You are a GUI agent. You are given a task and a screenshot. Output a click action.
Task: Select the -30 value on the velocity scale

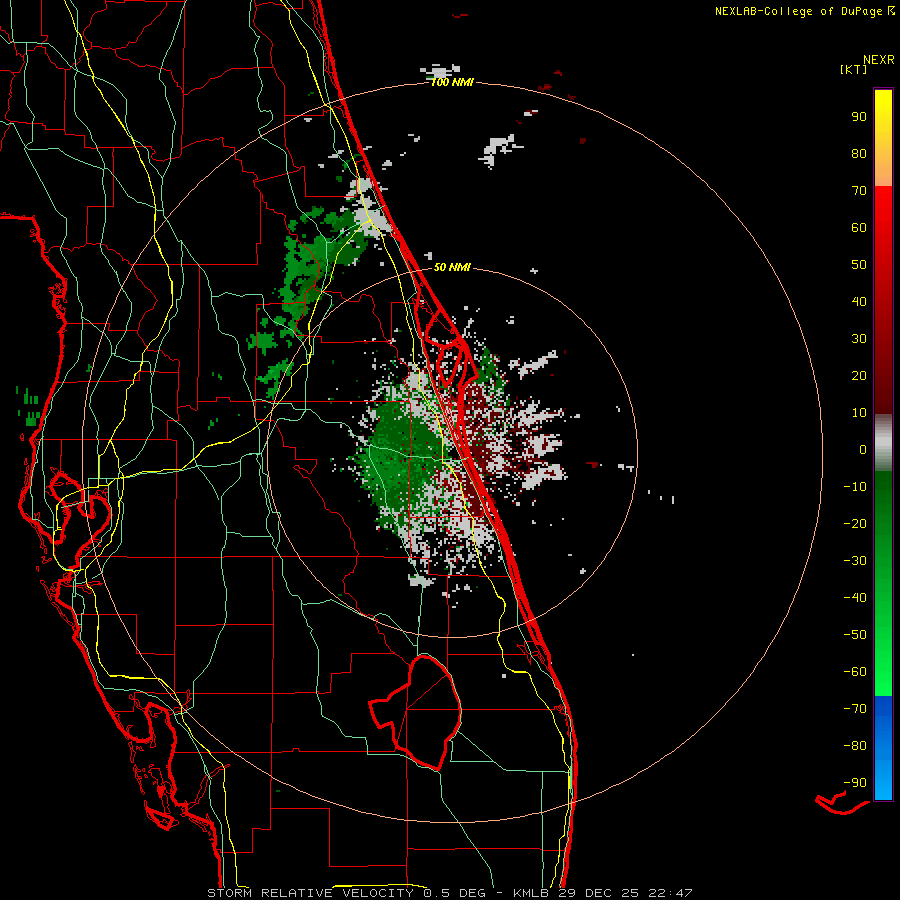[x=855, y=561]
